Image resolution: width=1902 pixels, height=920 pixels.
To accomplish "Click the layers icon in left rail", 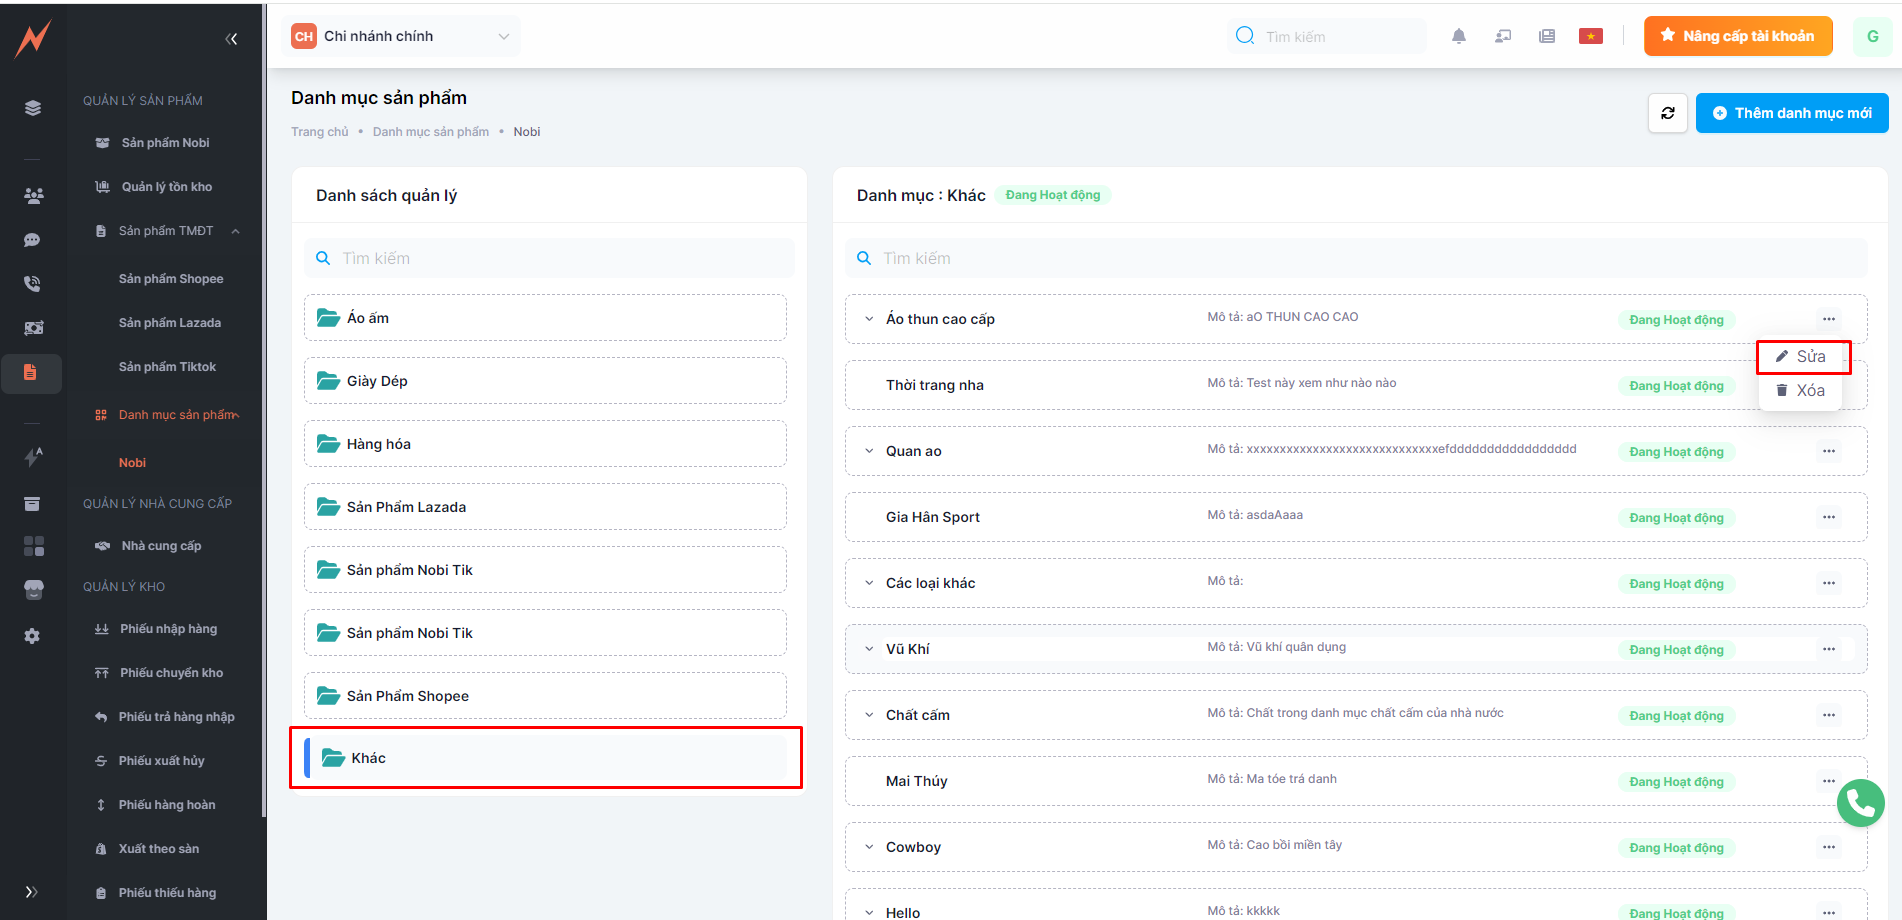I will coord(33,108).
